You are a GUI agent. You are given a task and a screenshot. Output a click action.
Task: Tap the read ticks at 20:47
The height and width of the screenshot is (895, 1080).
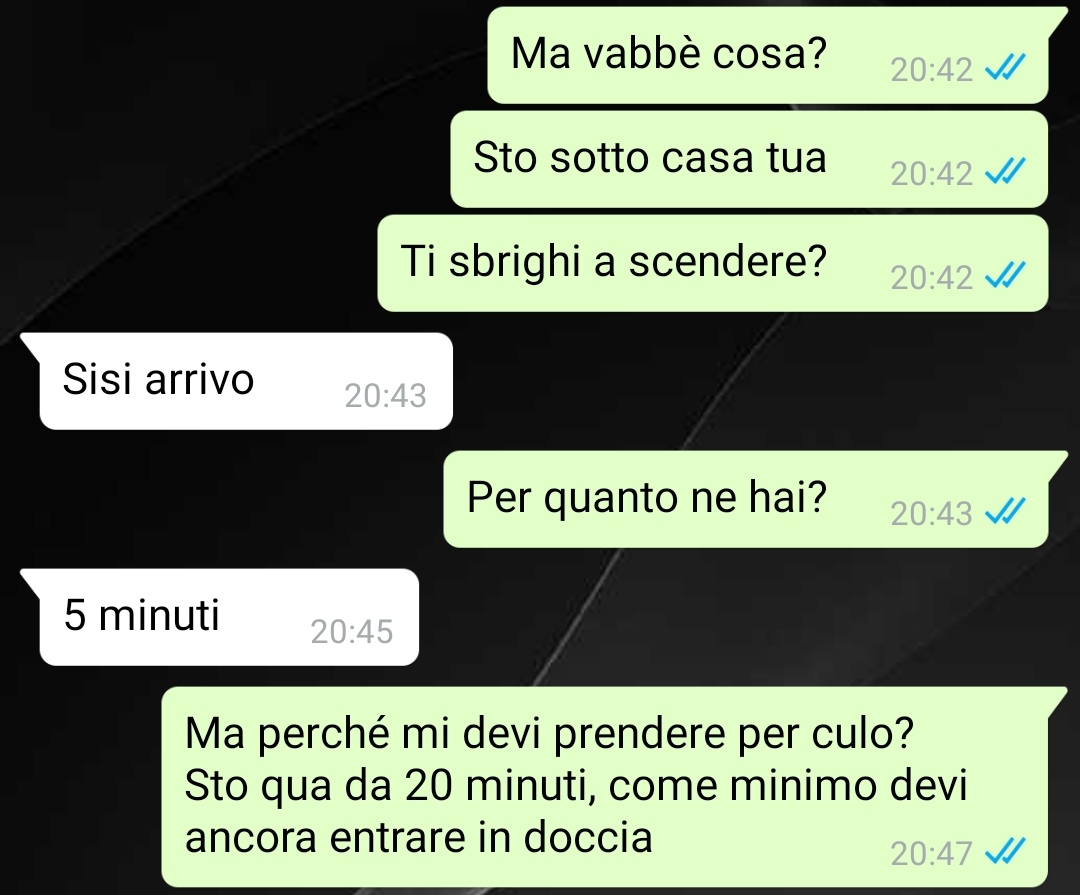1006,852
